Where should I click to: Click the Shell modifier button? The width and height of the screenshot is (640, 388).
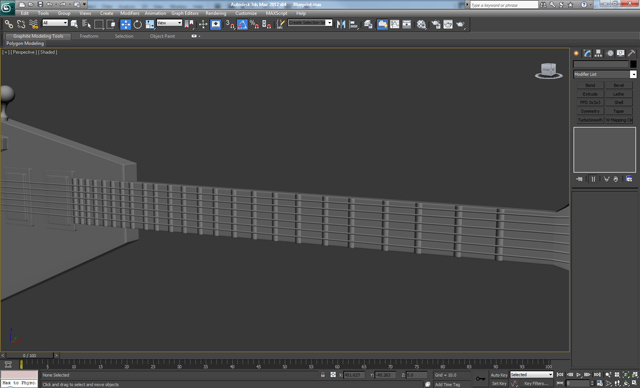pos(619,102)
